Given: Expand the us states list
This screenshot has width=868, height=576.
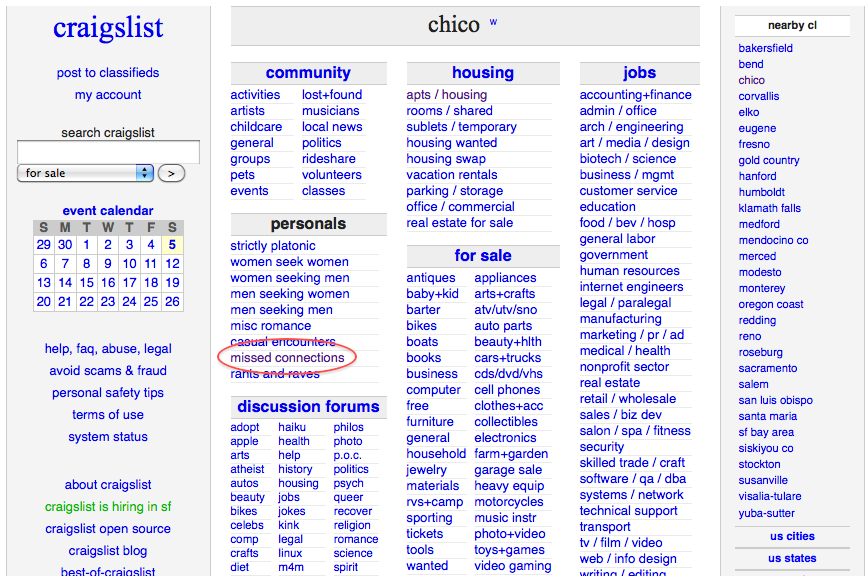Looking at the screenshot, I should 792,558.
